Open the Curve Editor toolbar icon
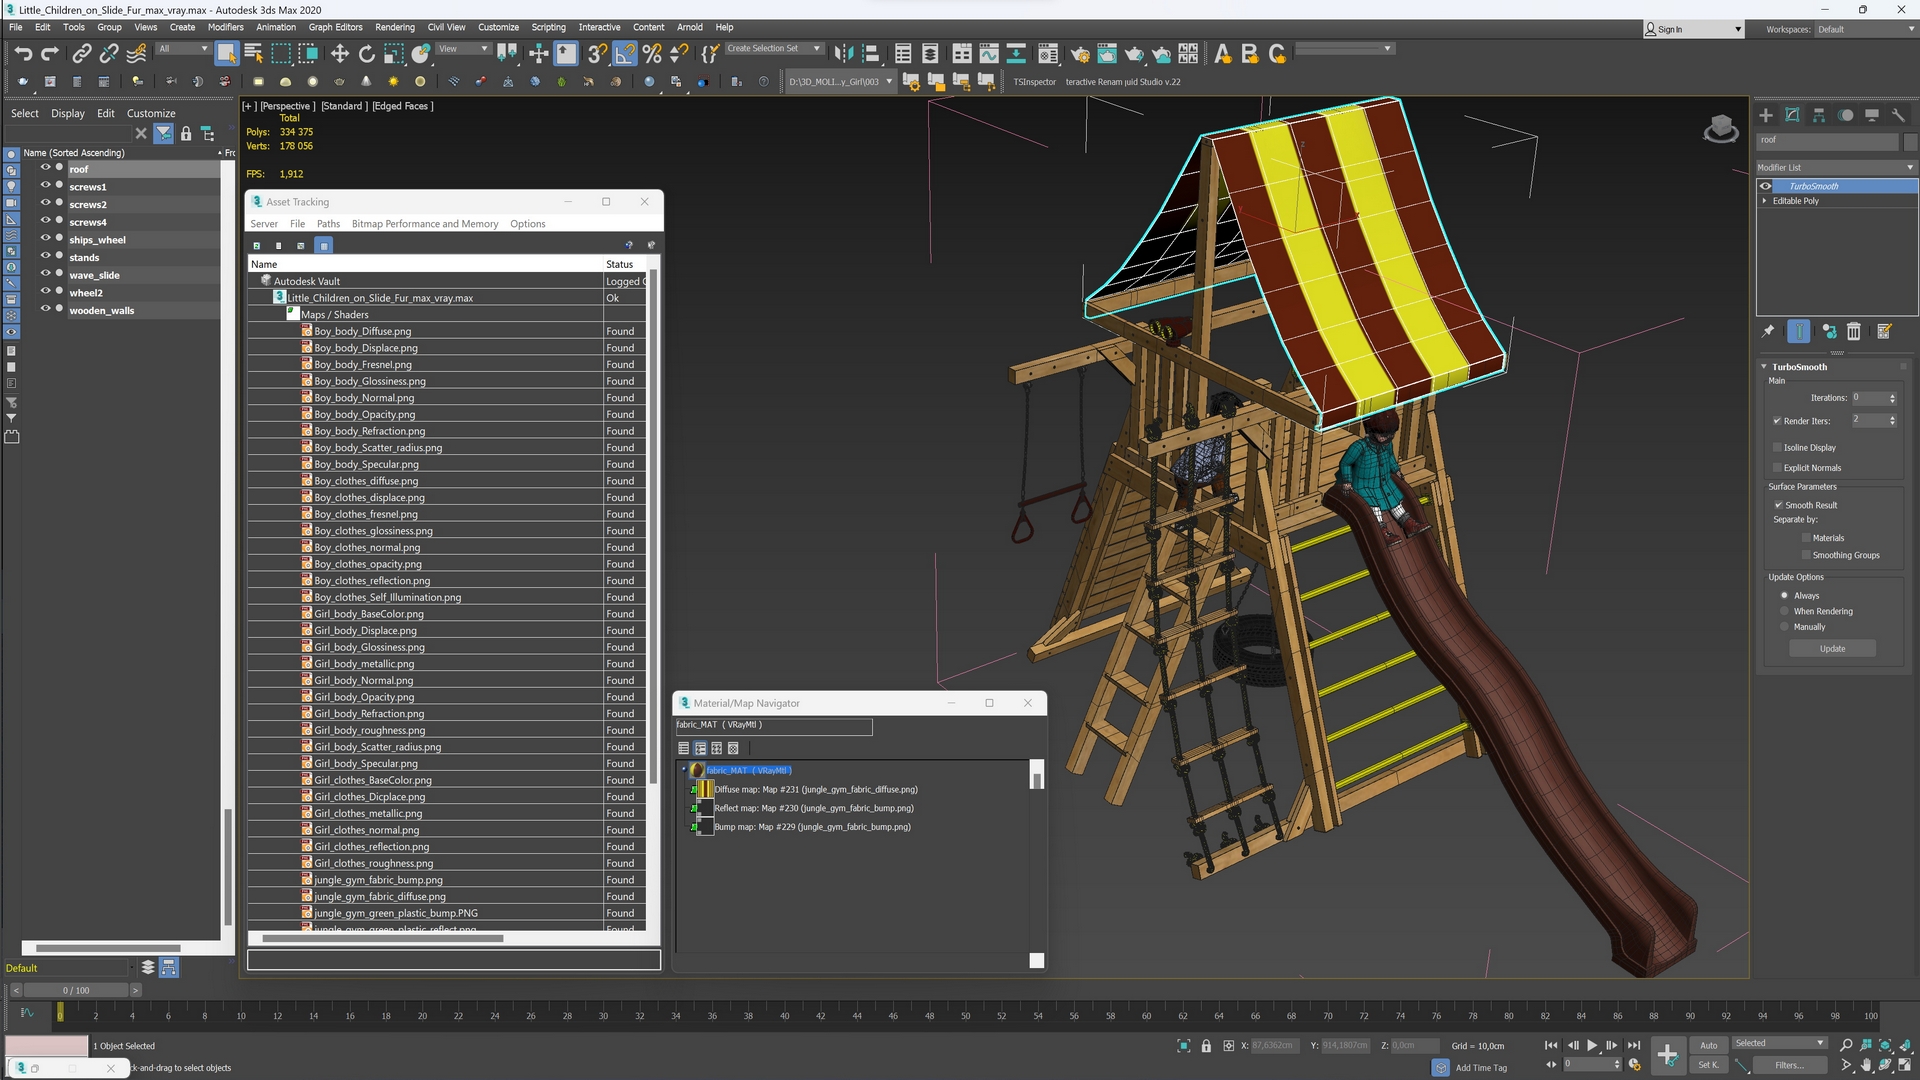Image resolution: width=1920 pixels, height=1080 pixels. pos(989,54)
